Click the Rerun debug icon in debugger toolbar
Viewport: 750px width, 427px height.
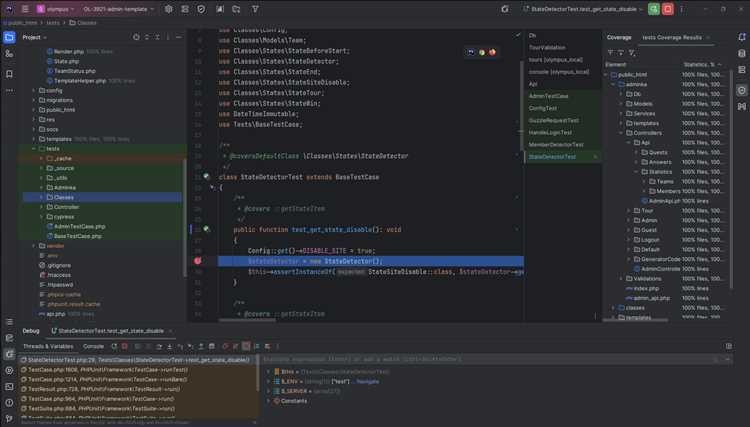point(114,346)
